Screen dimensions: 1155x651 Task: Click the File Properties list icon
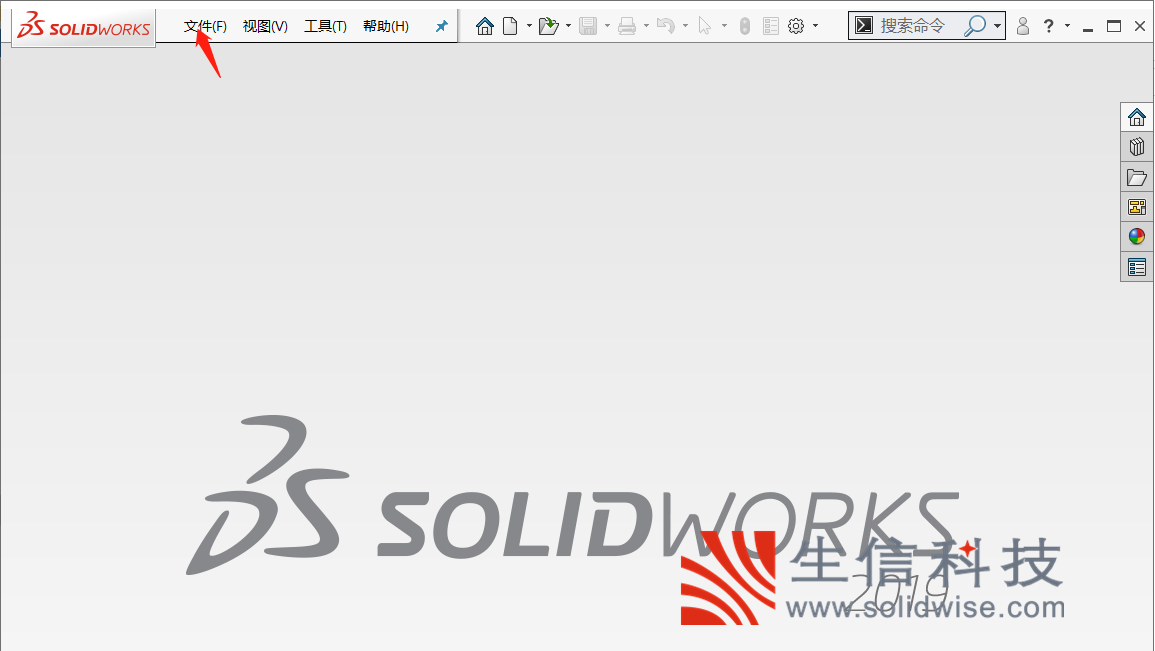click(x=770, y=27)
